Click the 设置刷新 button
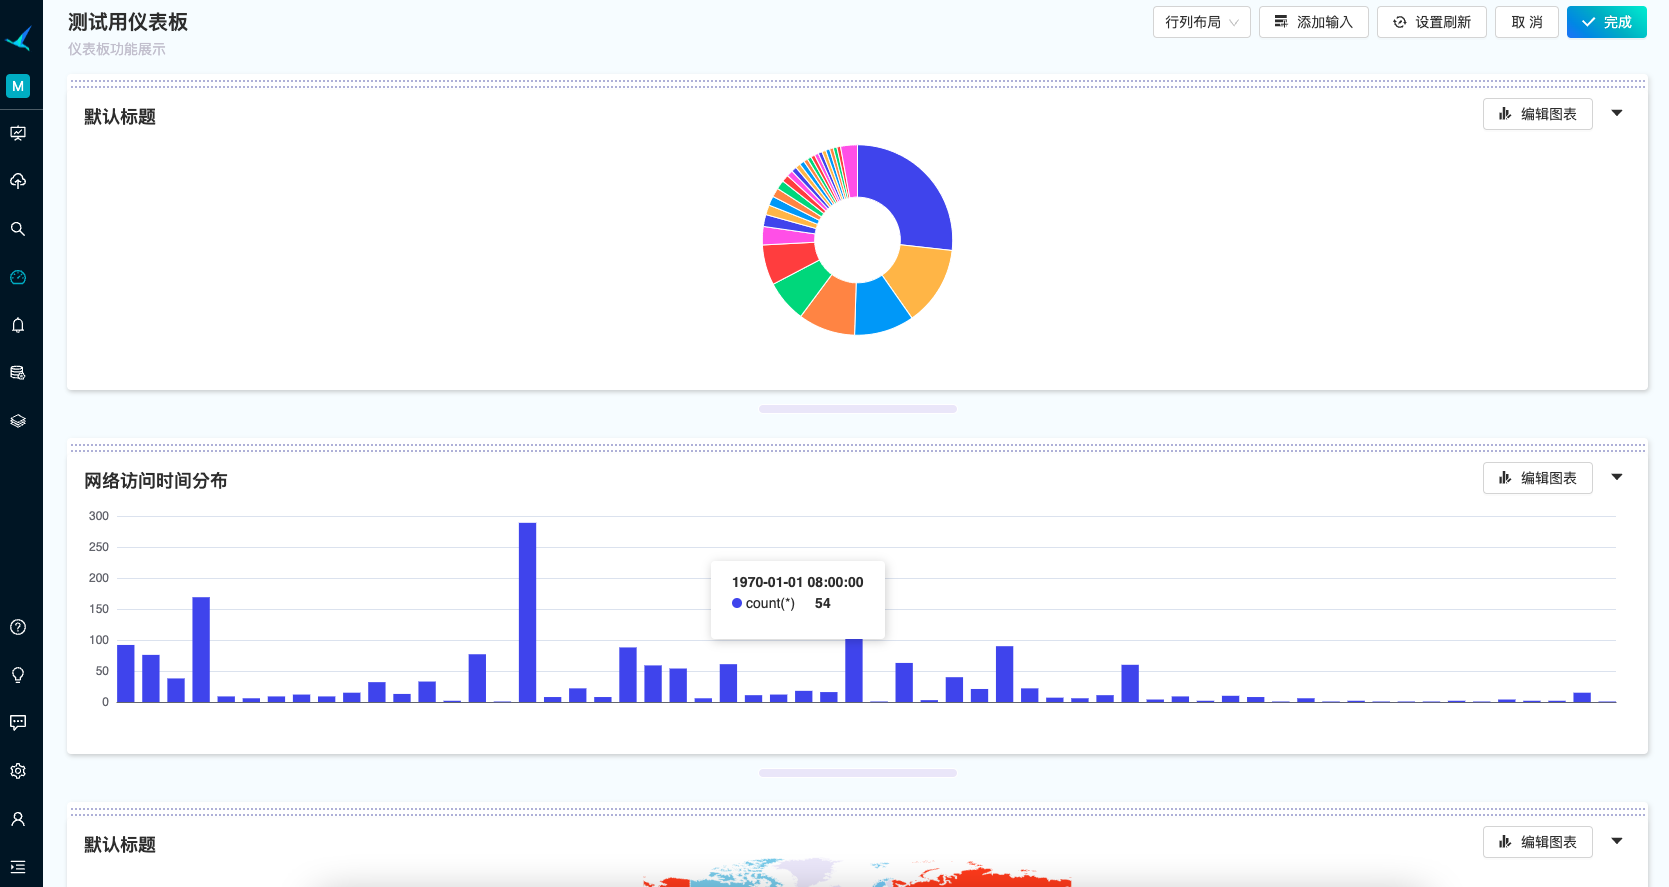Screen dimensions: 1669x887 [x=1431, y=22]
